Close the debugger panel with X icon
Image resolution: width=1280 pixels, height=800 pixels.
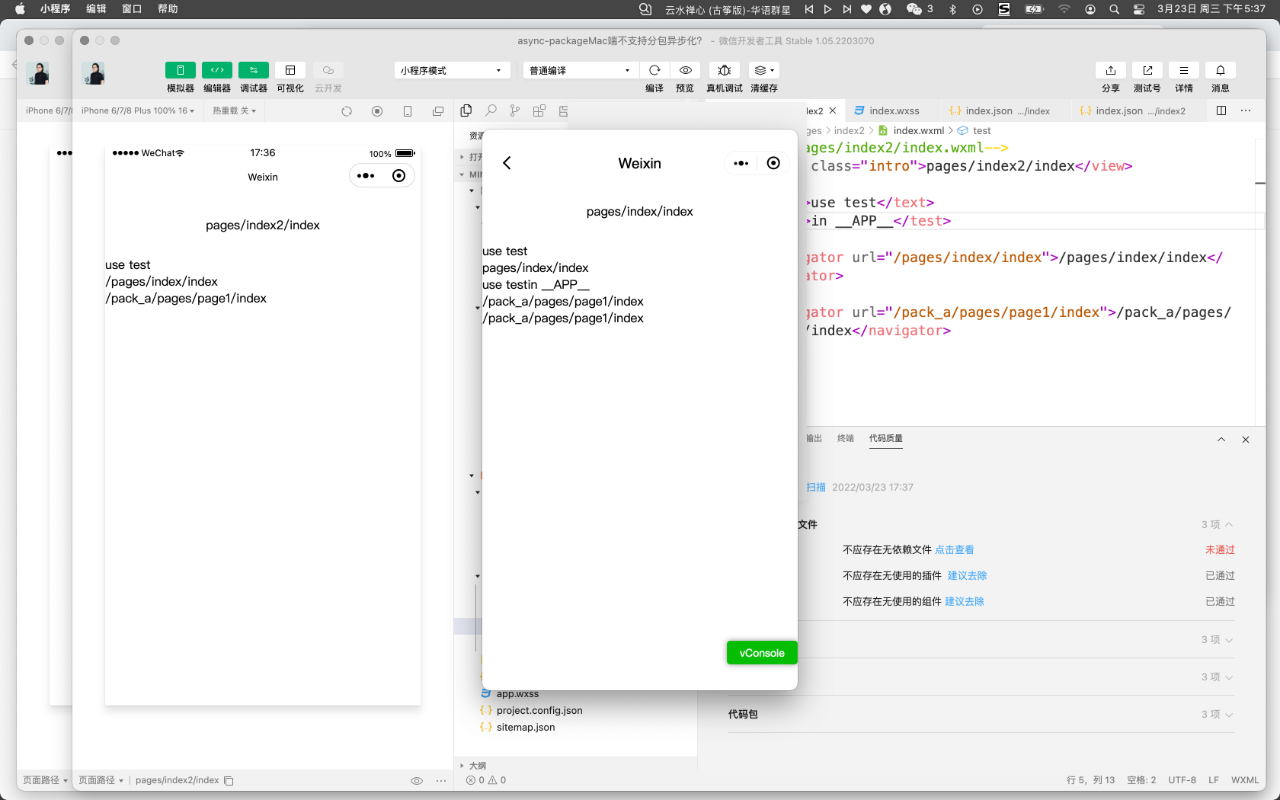(1246, 439)
